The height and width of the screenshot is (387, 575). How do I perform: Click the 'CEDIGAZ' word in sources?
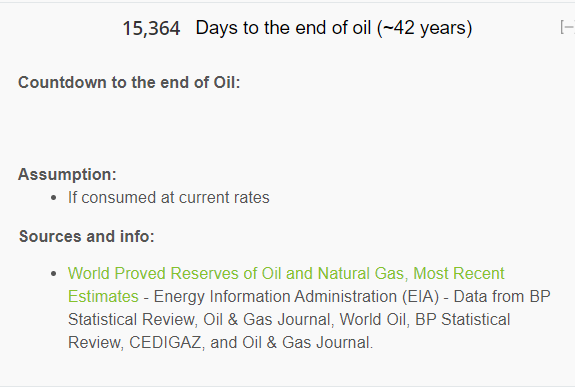(x=165, y=343)
